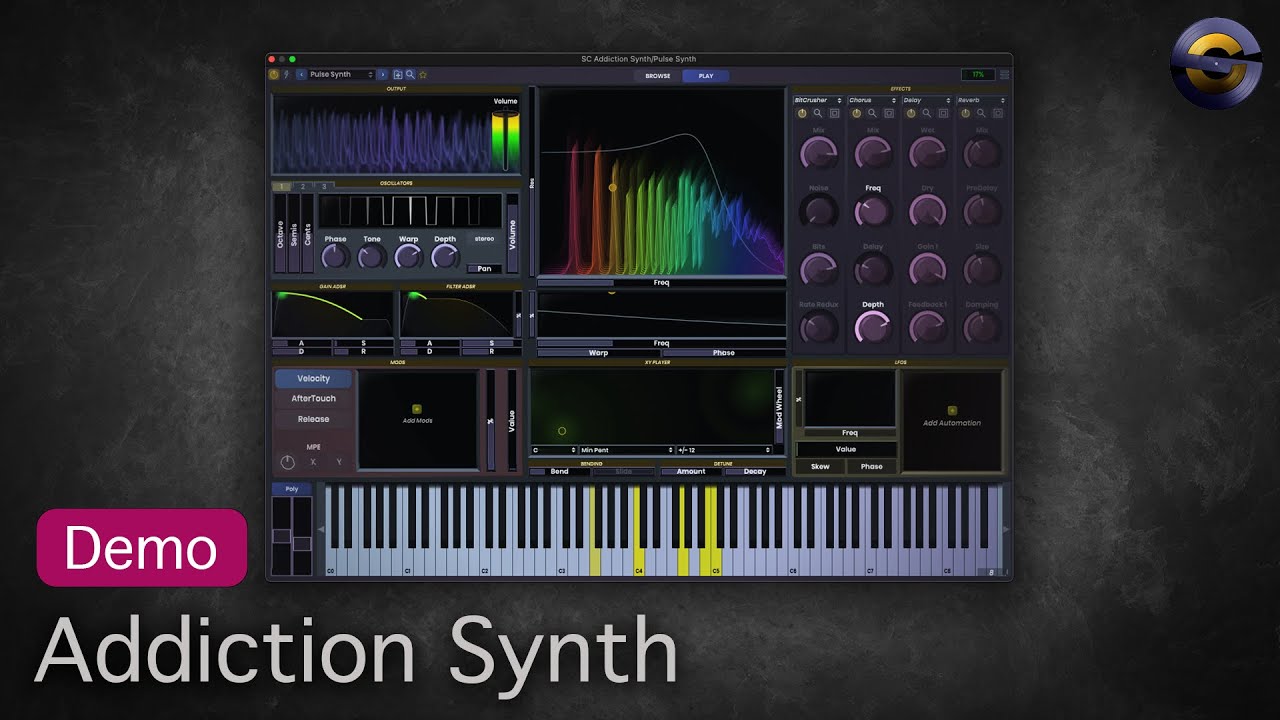Screen dimensions: 1280x720
Task: Click the Detune Amount slider
Action: click(x=691, y=471)
